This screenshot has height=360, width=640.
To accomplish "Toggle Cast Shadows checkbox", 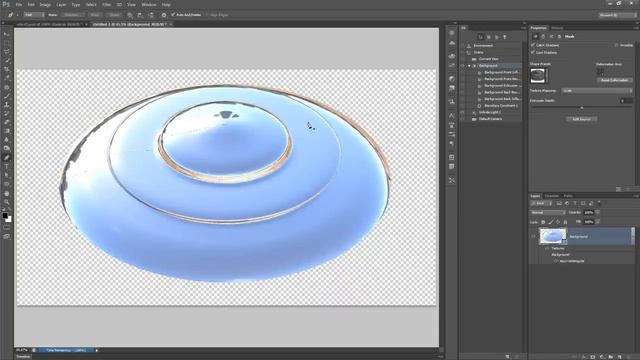I will 533,52.
